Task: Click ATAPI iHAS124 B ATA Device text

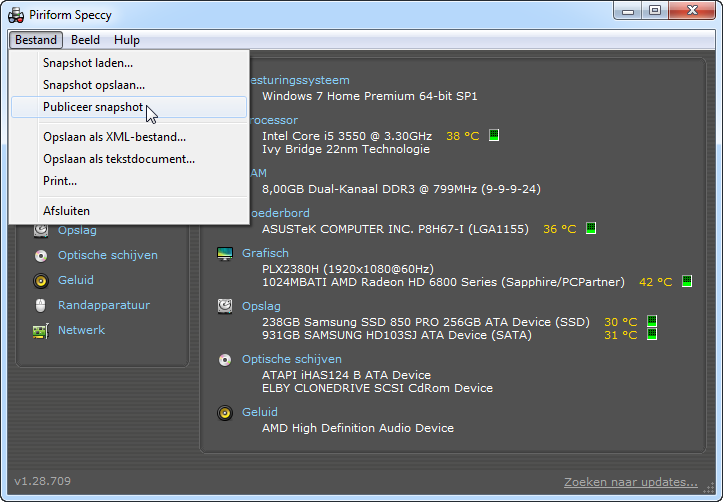Action: click(346, 375)
